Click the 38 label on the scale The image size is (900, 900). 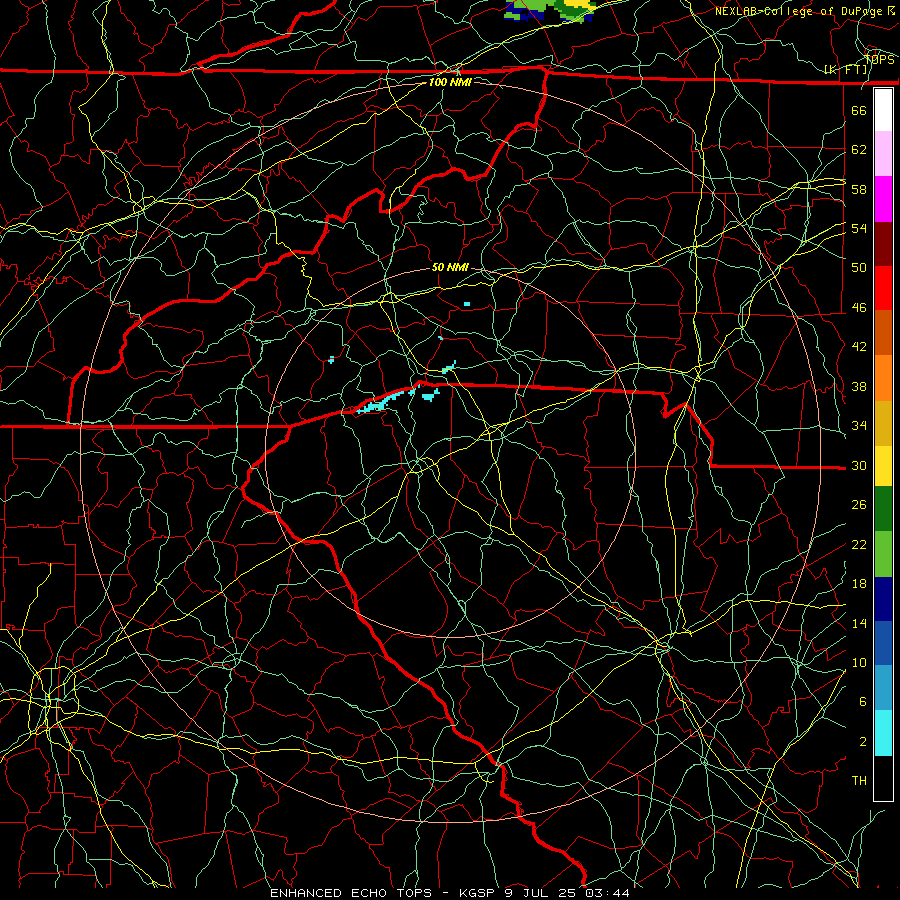(859, 386)
